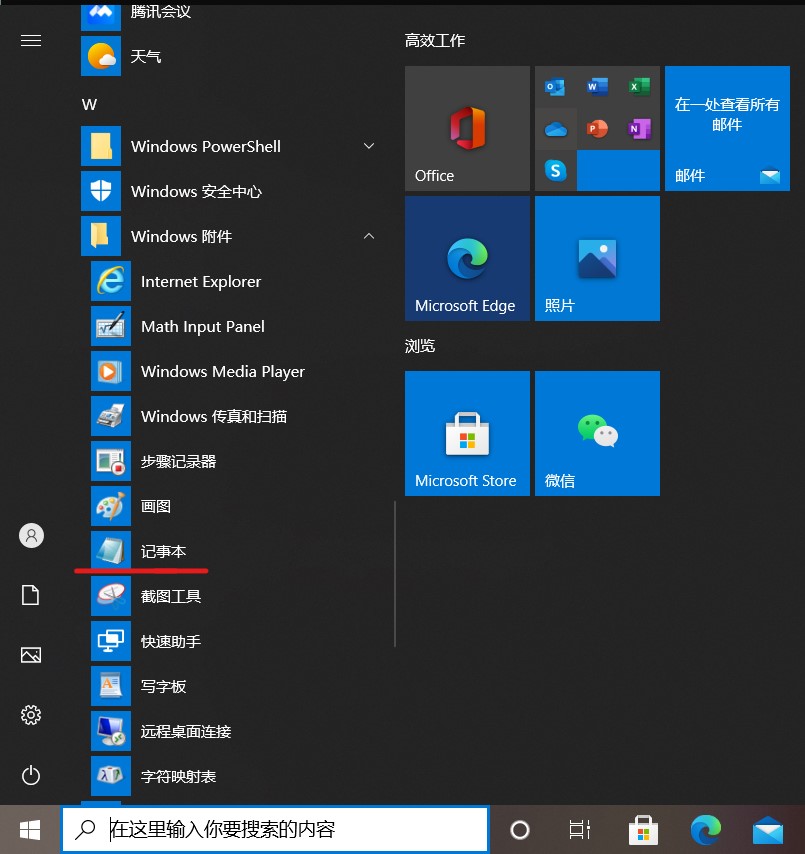This screenshot has width=805, height=854.
Task: Open the Tencent Meeting (腾讯会议) app icon
Action: tap(101, 15)
